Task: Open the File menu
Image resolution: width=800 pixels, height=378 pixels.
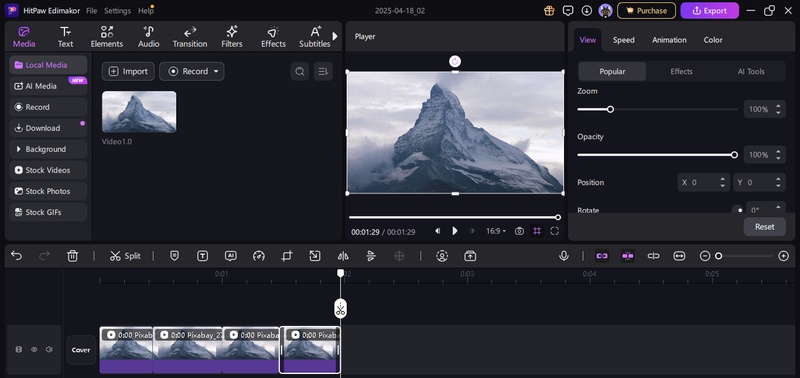Action: click(x=91, y=11)
